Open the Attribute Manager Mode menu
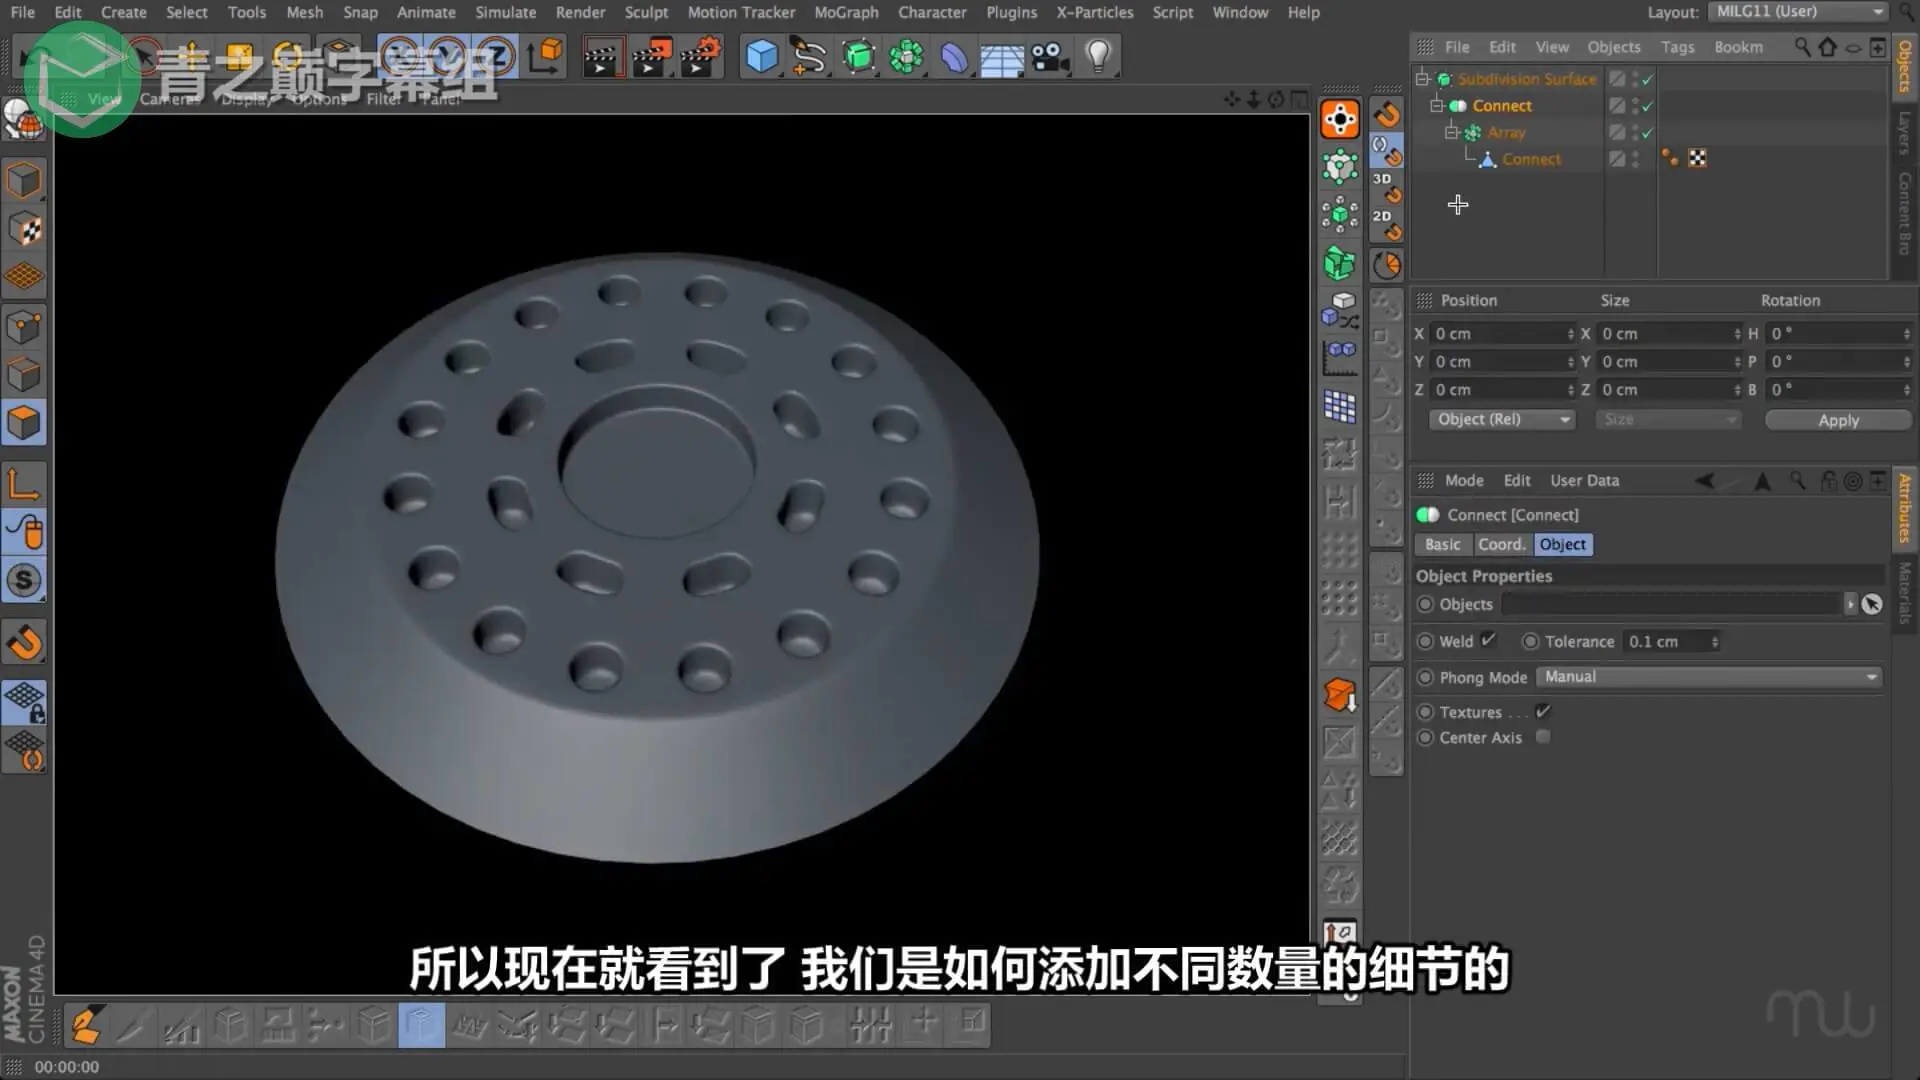 click(x=1464, y=480)
